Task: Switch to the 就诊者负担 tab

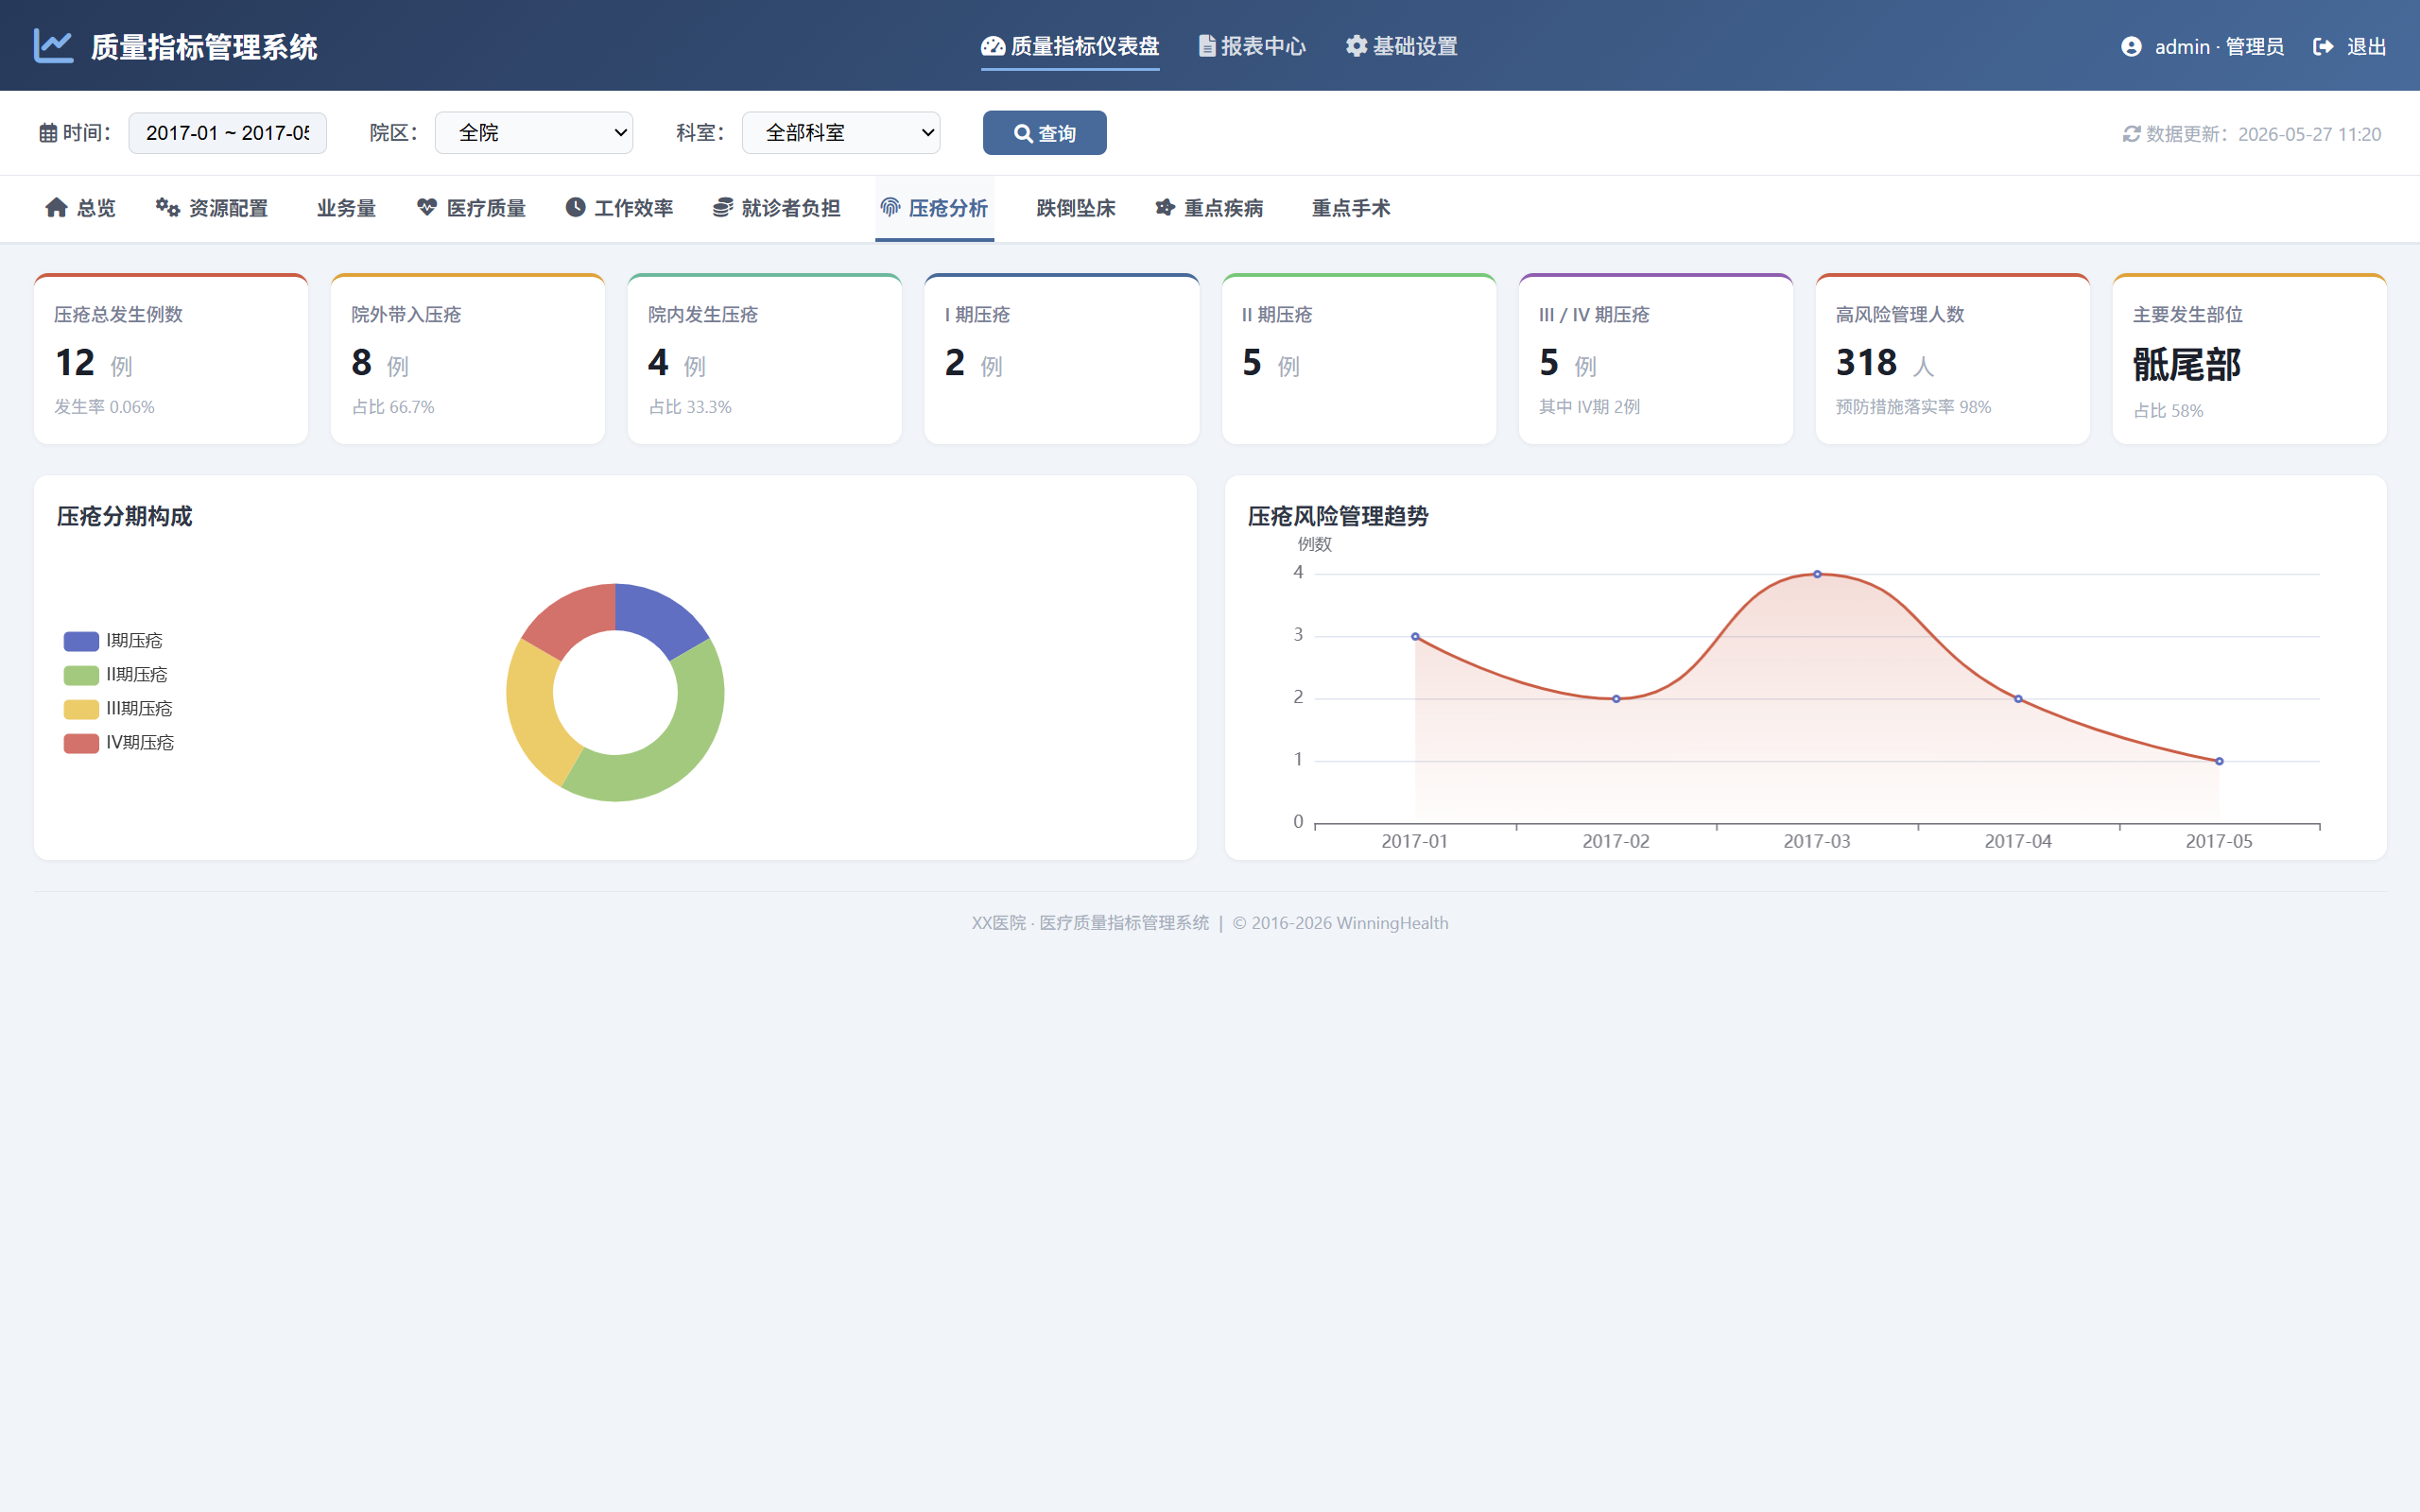Action: coord(777,209)
